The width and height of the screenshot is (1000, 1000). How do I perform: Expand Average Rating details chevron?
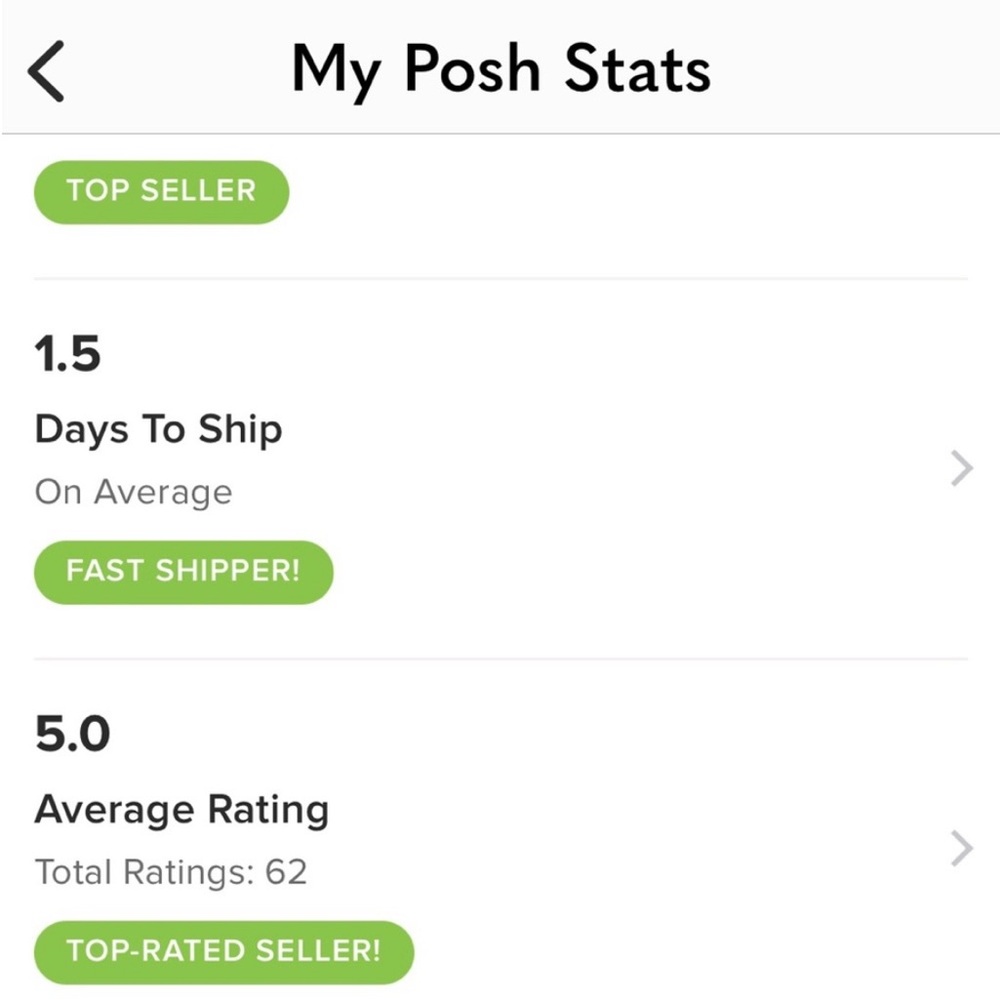point(961,848)
